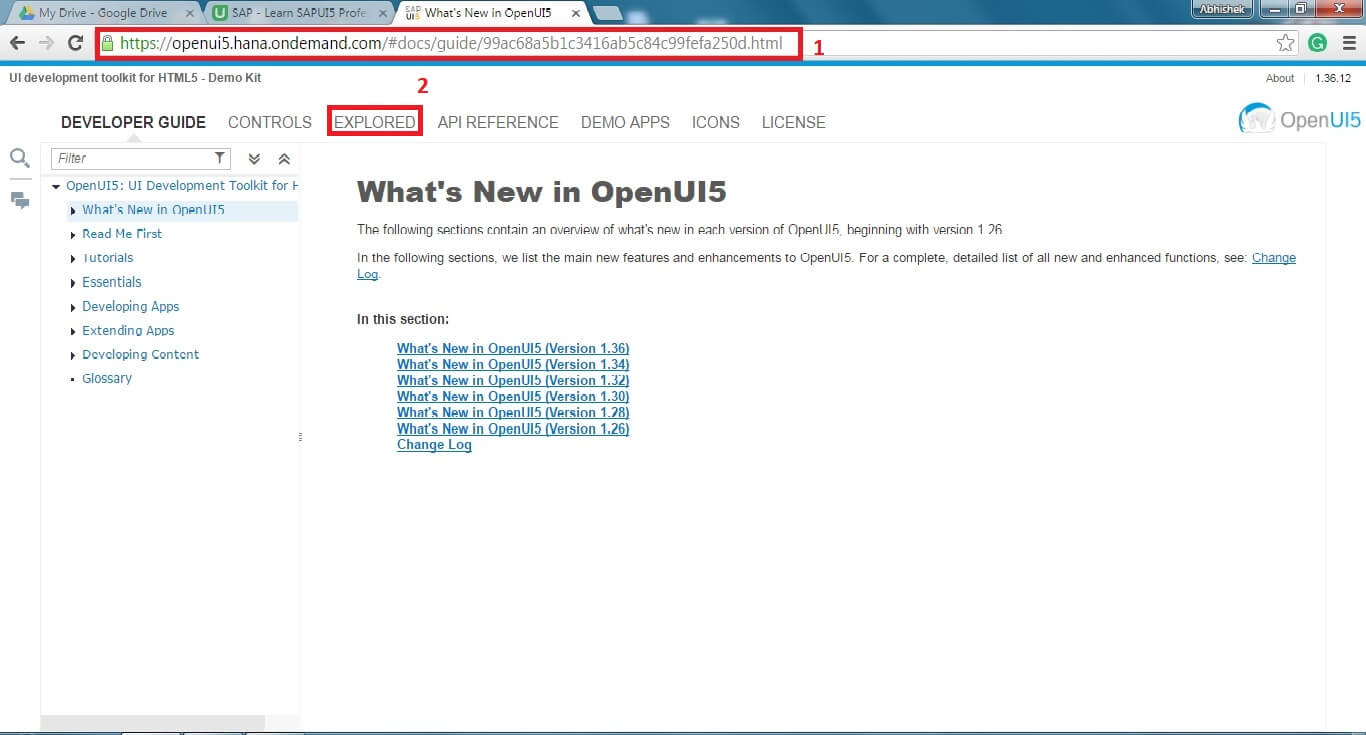
Task: Click the browser forward arrow
Action: click(x=46, y=43)
